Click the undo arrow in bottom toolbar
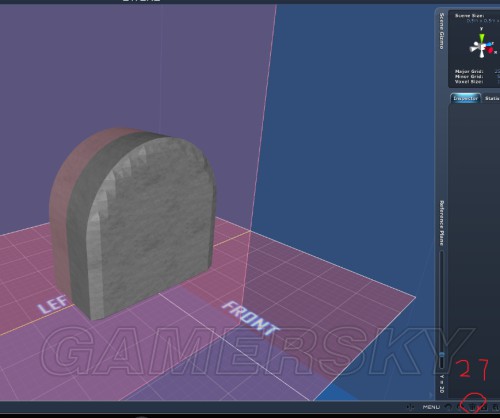 [449, 407]
